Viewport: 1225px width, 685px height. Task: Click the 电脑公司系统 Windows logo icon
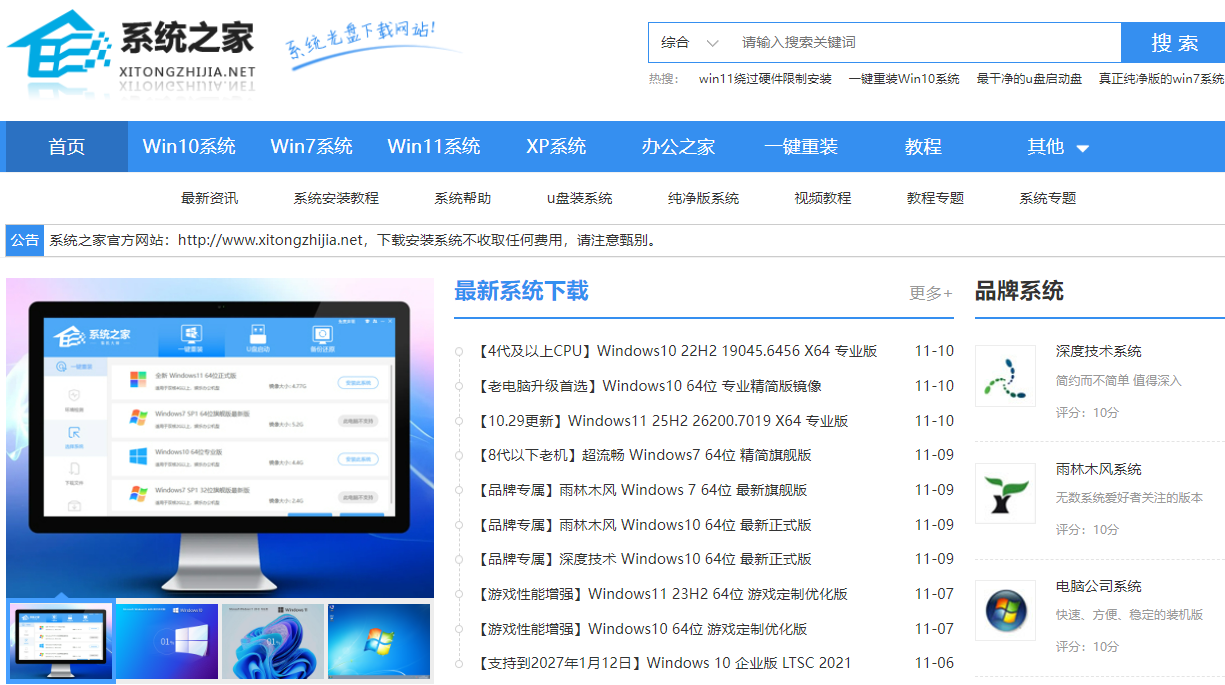(x=1005, y=611)
